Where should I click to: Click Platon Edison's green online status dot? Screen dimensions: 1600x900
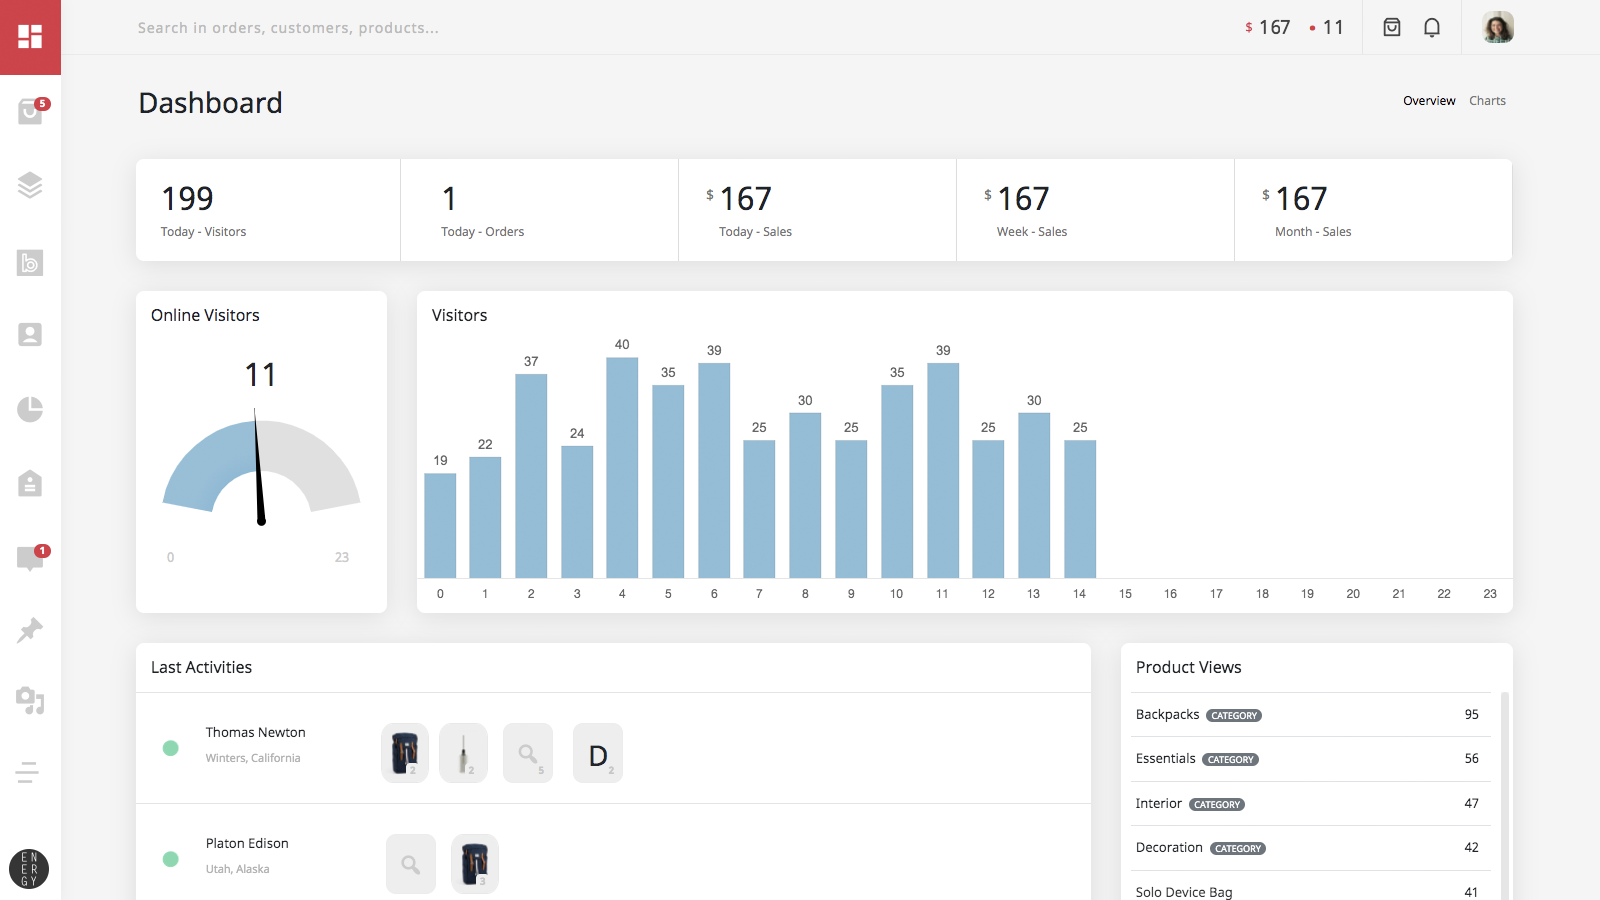171,859
